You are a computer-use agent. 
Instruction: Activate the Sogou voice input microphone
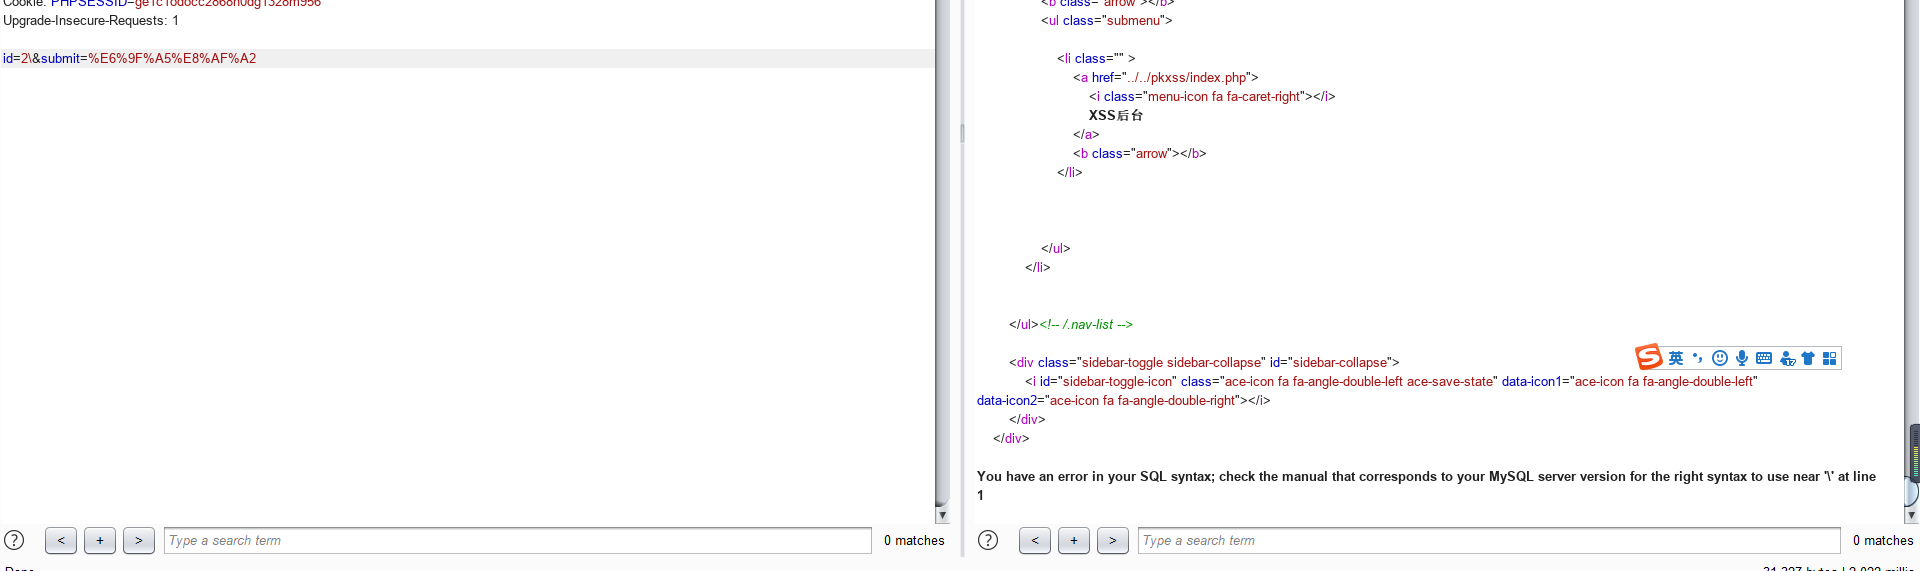tap(1742, 358)
